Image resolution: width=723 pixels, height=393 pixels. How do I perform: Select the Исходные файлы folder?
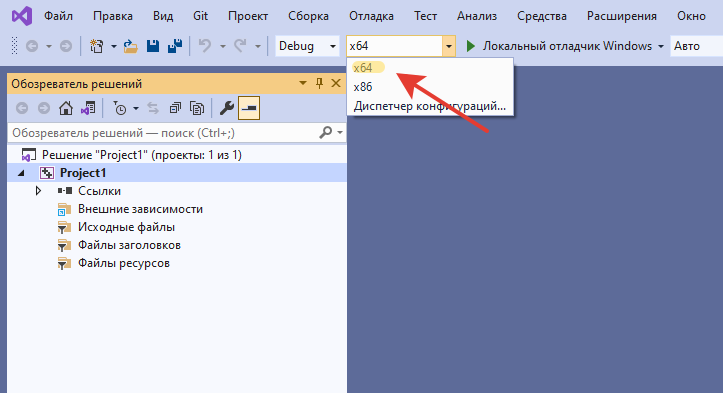[x=126, y=227]
